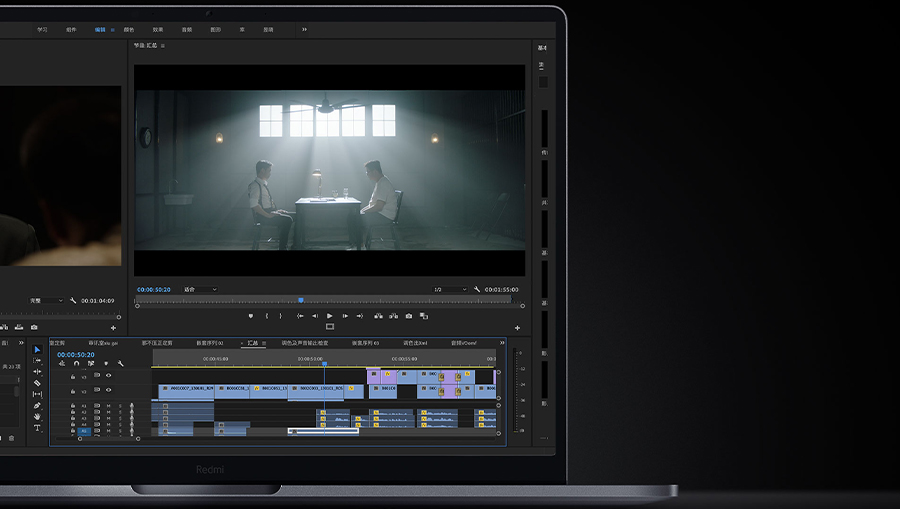Select the Track Select Forward tool

[x=37, y=360]
